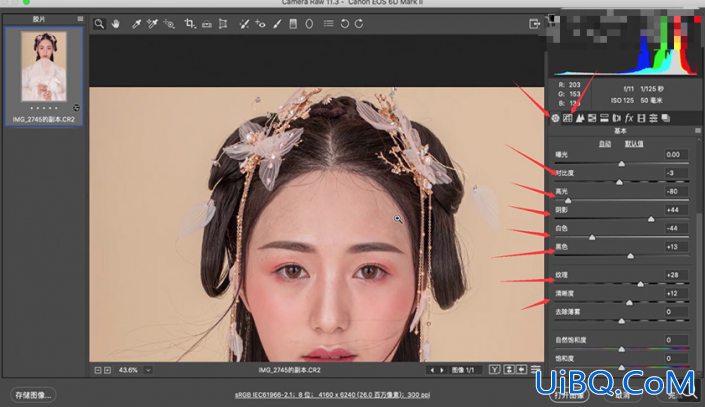The image size is (705, 407).
Task: Click the Contrast slider handle
Action: [619, 182]
